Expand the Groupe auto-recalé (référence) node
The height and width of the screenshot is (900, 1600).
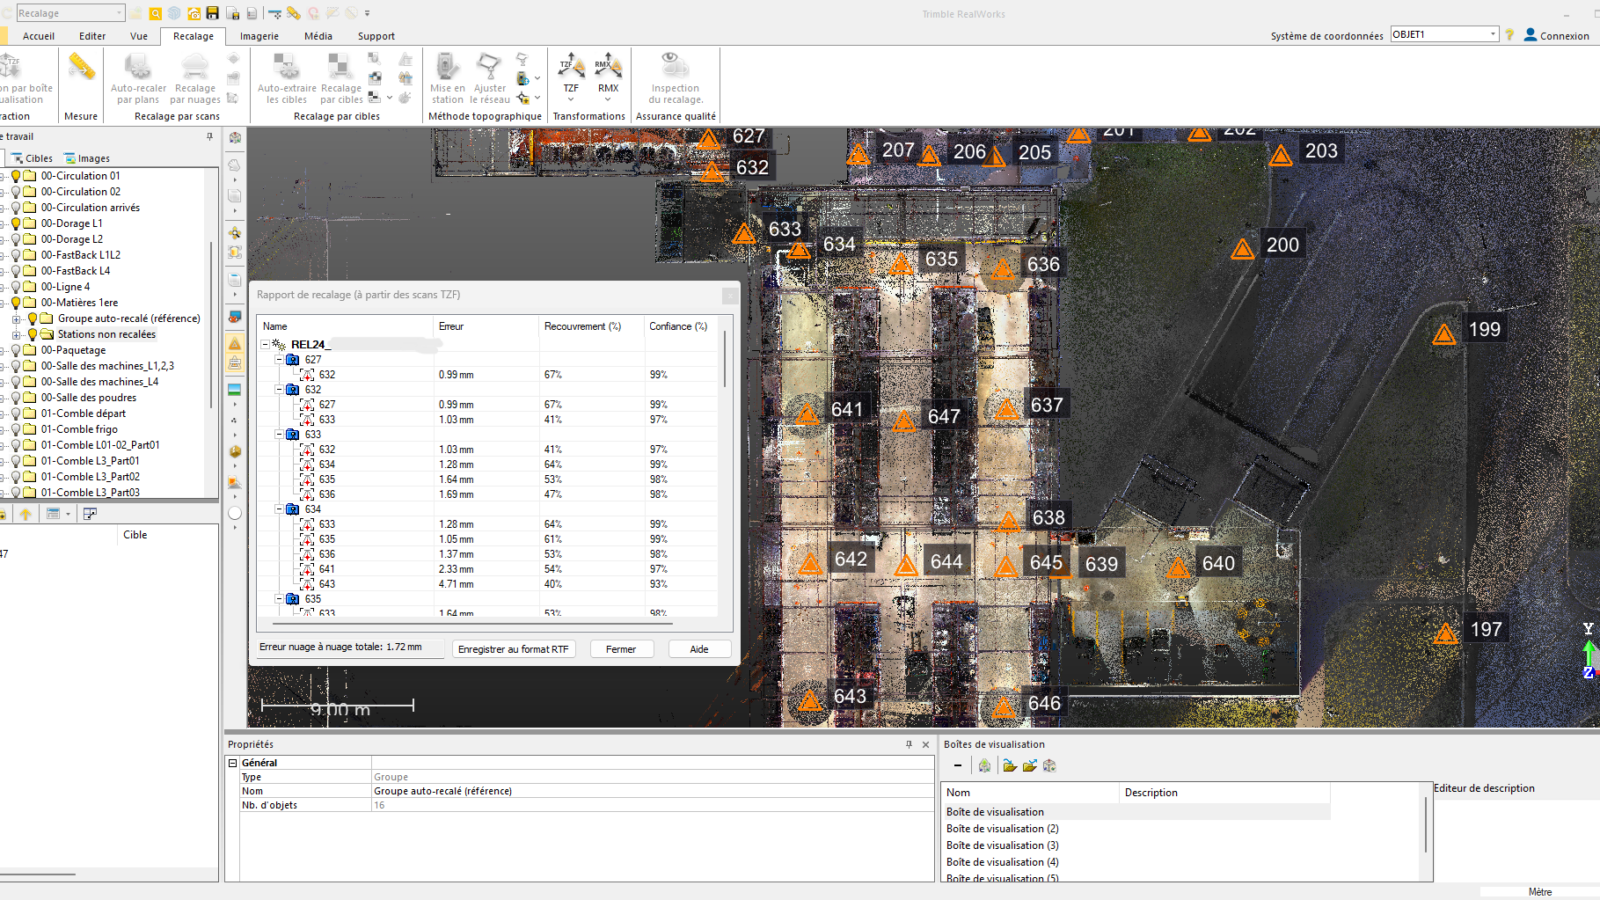[x=16, y=318]
